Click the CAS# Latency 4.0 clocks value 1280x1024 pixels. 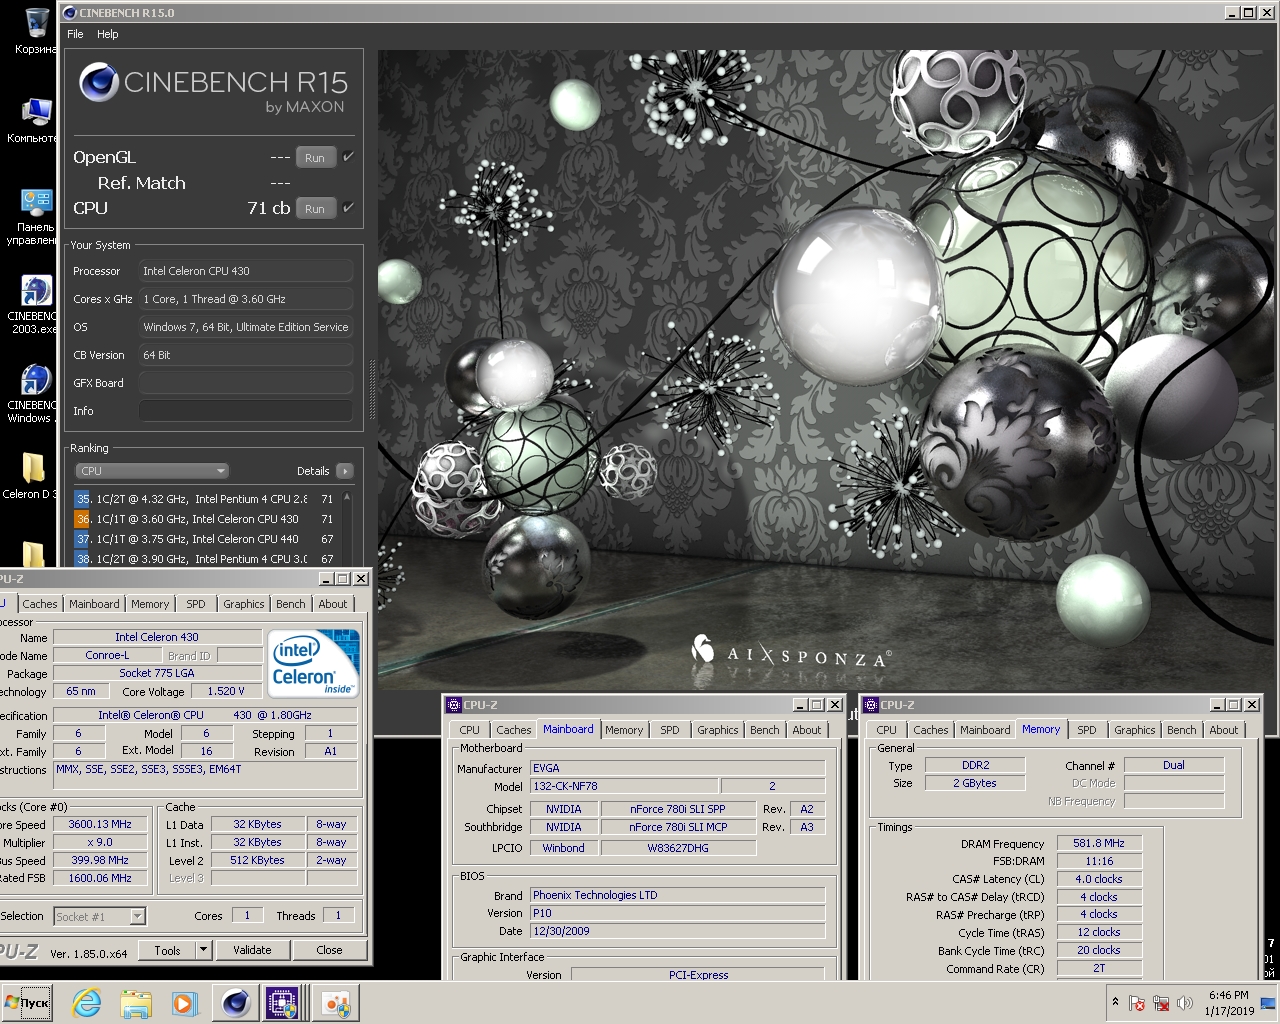[1099, 879]
